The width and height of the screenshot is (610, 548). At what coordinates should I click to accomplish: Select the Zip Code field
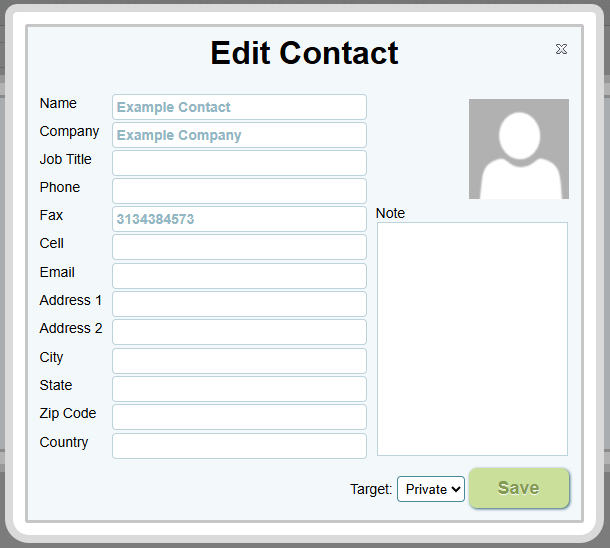pos(239,417)
